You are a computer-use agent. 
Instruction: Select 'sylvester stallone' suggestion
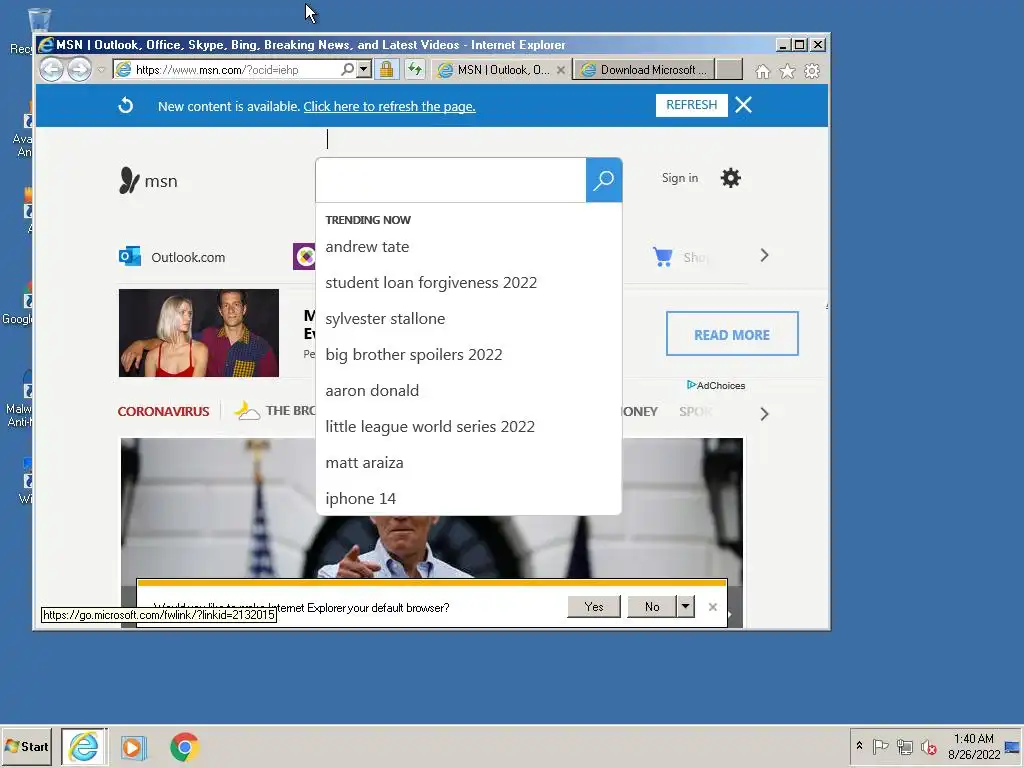coord(385,319)
